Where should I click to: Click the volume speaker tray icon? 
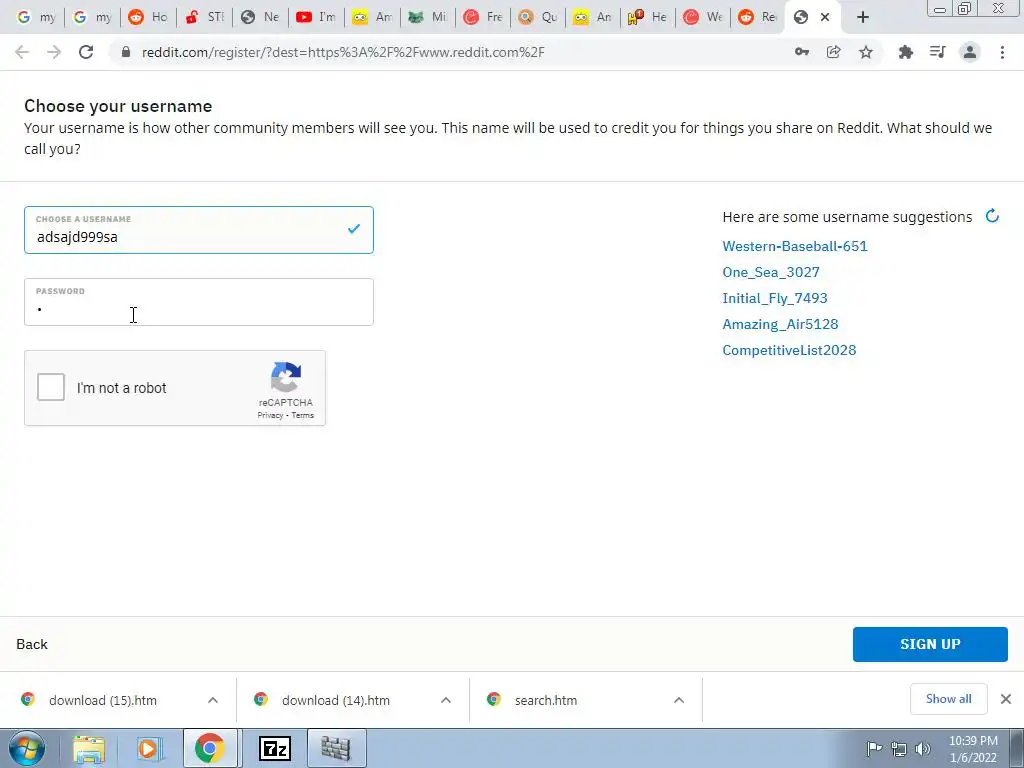click(x=923, y=748)
